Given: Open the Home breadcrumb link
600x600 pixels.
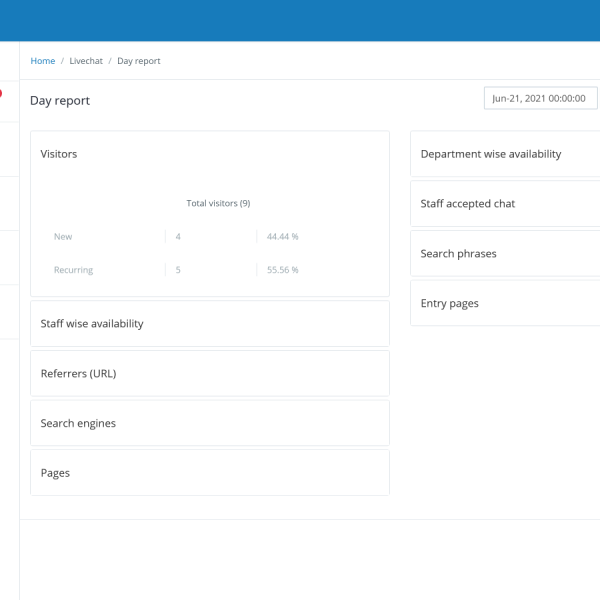Looking at the screenshot, I should [42, 61].
